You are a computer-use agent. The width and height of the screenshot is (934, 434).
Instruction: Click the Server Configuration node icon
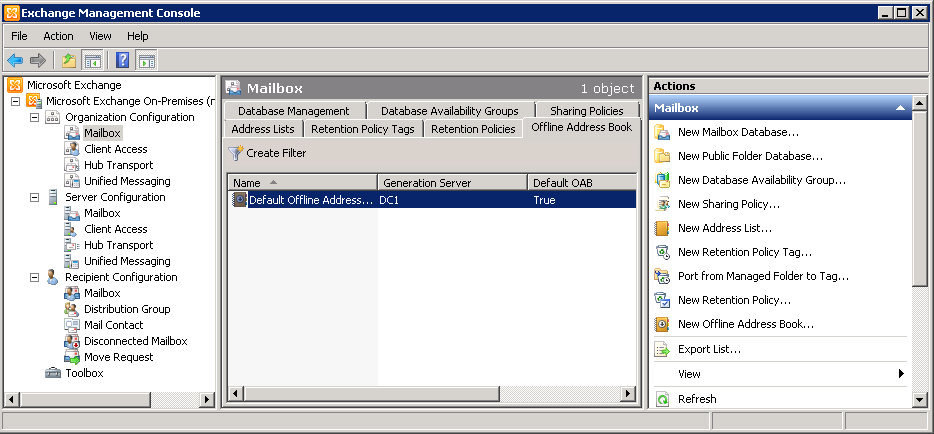54,197
